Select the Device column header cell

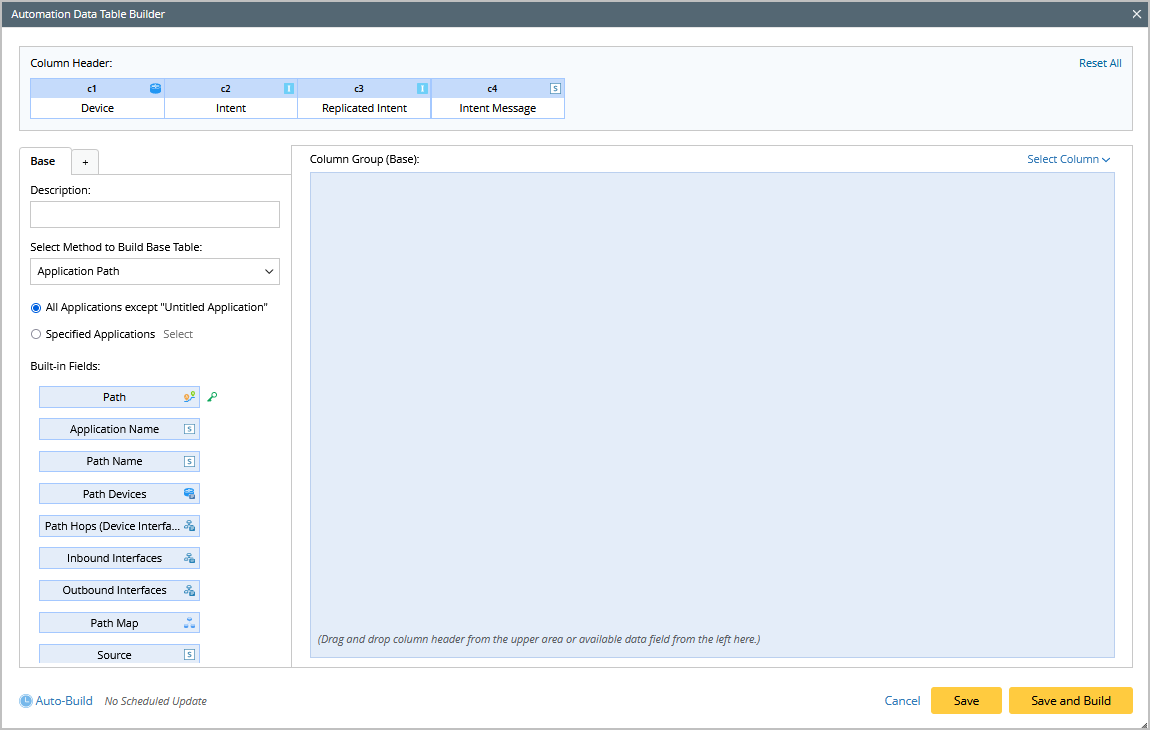tap(98, 109)
